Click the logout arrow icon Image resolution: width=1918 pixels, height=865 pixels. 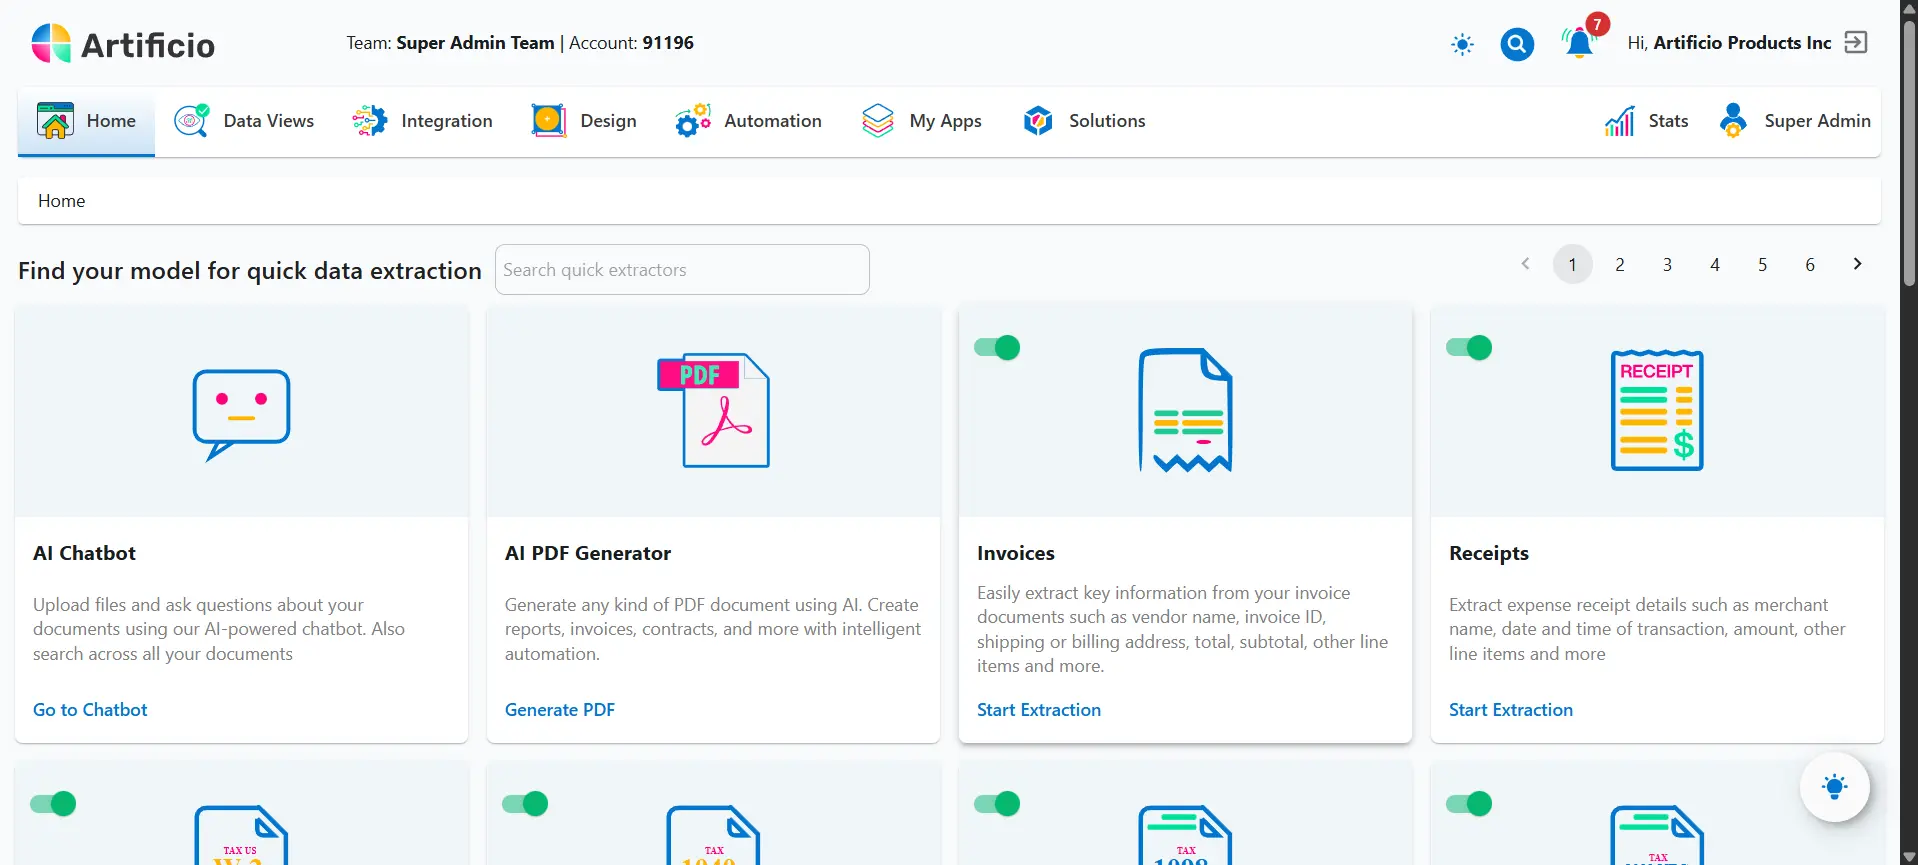click(x=1856, y=42)
